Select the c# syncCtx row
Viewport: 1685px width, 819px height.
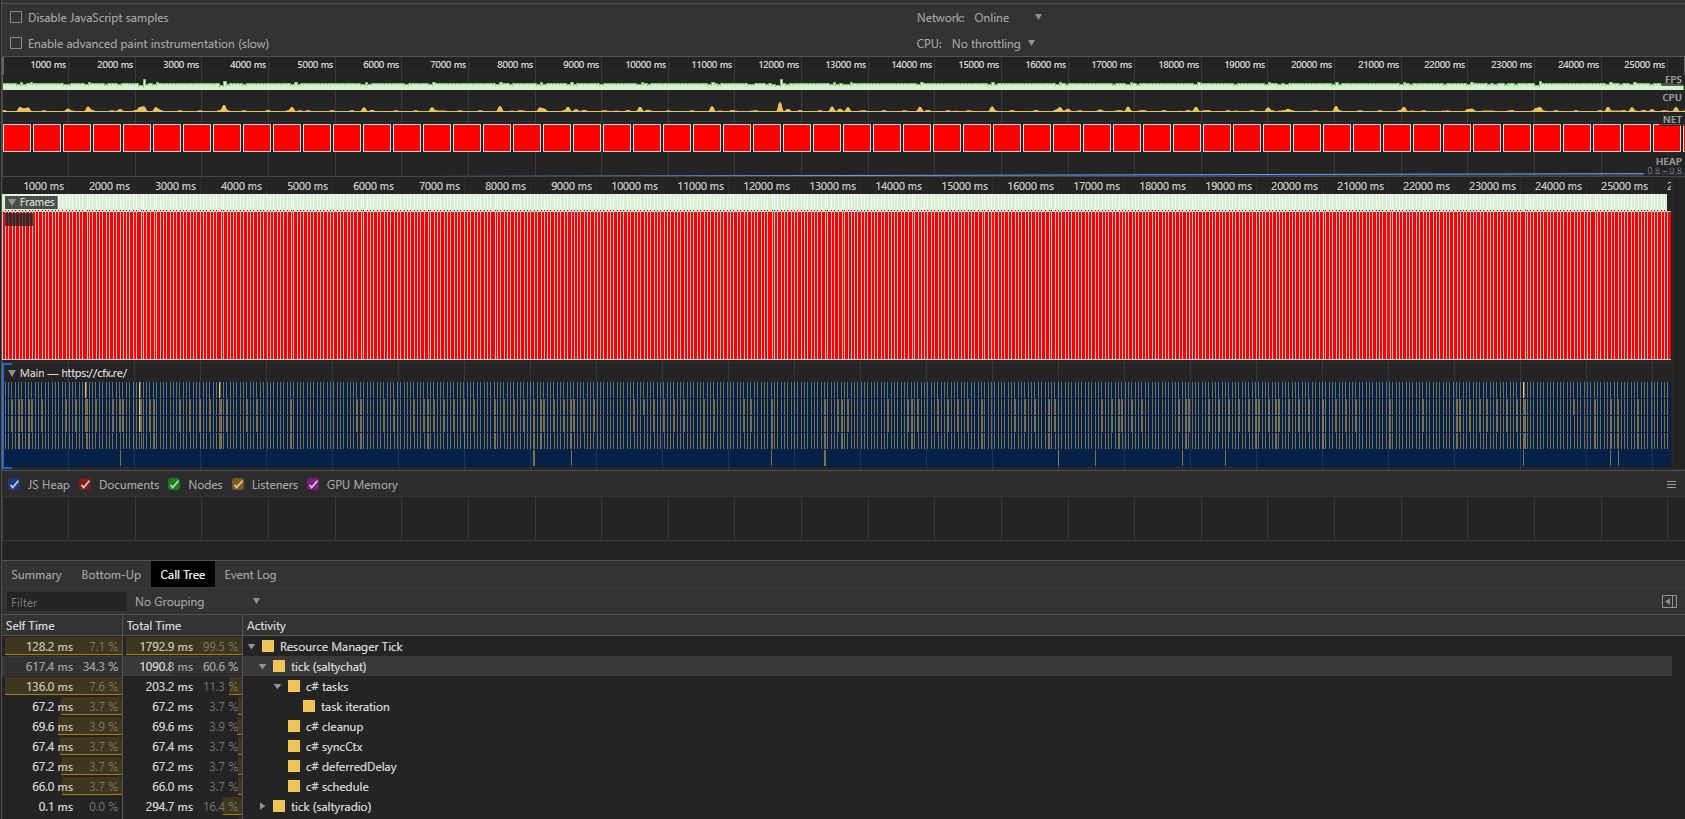point(836,747)
